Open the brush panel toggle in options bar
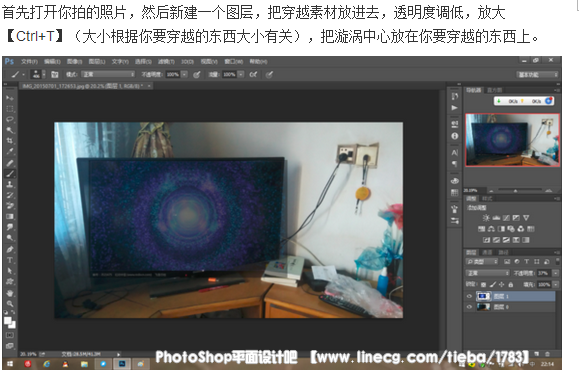This screenshot has height=374, width=579. coord(55,75)
